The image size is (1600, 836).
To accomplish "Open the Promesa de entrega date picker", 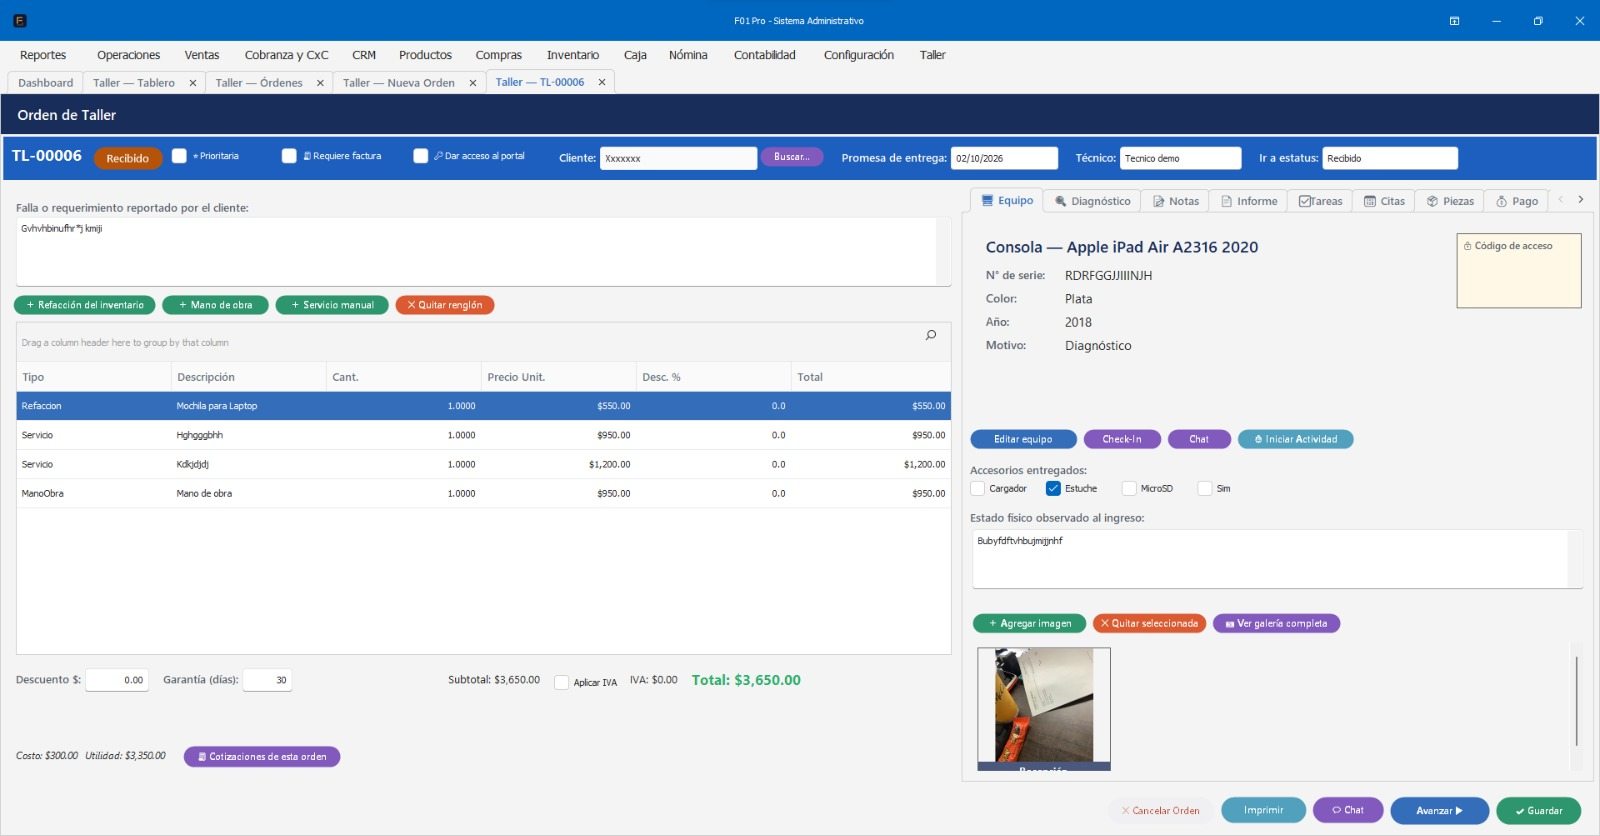I will pos(1004,158).
